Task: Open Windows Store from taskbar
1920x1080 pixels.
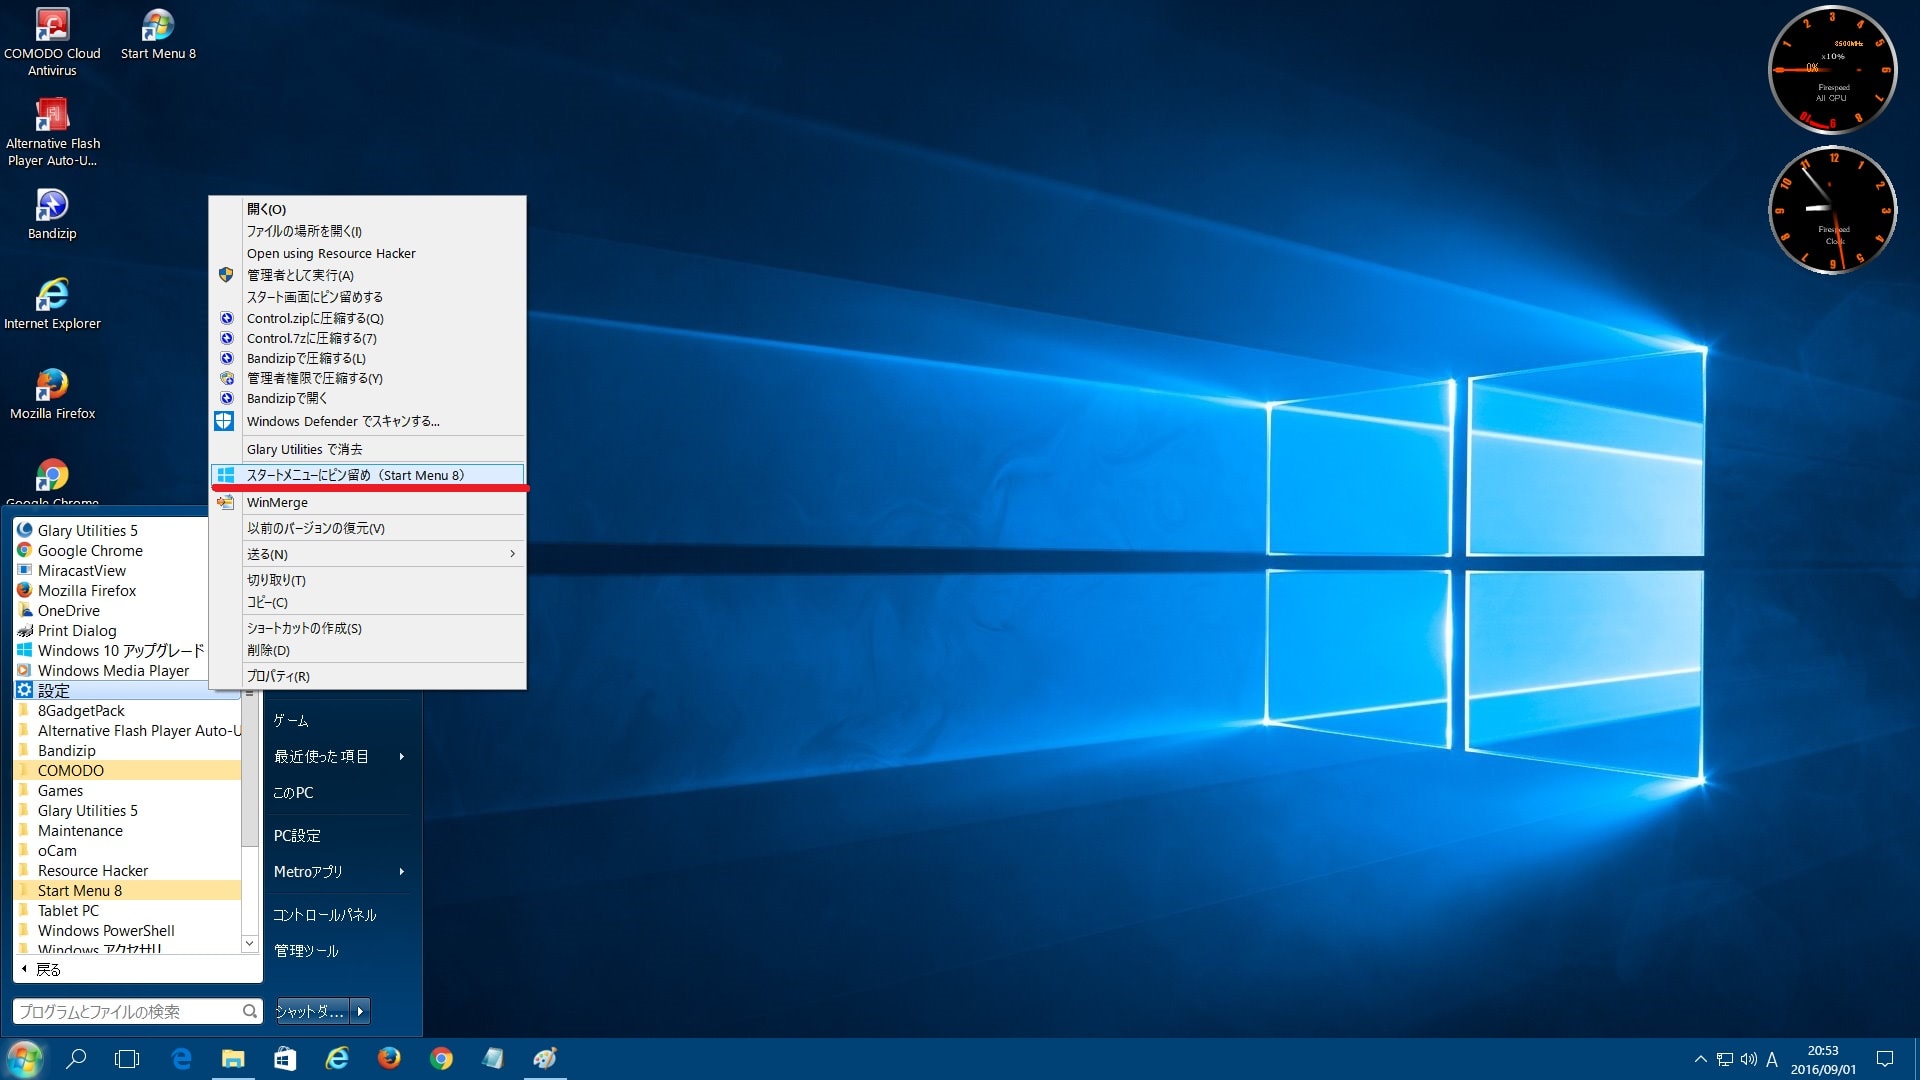Action: point(285,1059)
